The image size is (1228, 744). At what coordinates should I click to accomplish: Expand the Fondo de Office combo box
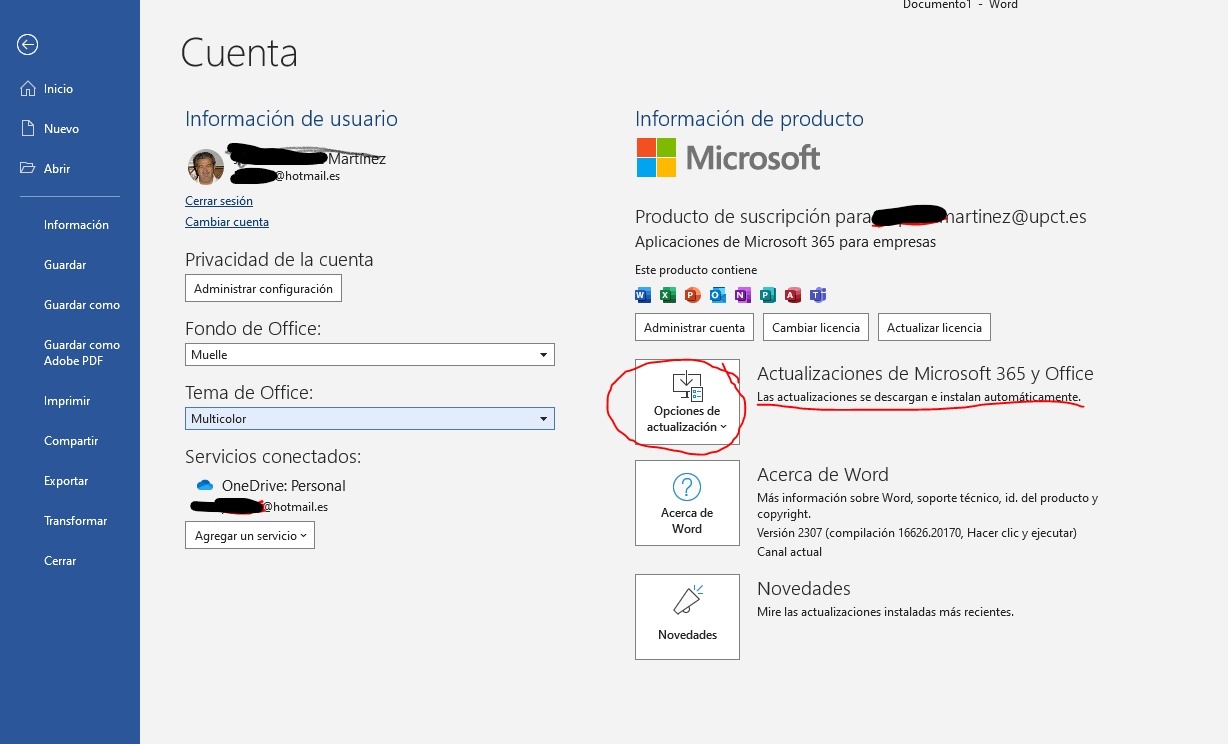370,355
